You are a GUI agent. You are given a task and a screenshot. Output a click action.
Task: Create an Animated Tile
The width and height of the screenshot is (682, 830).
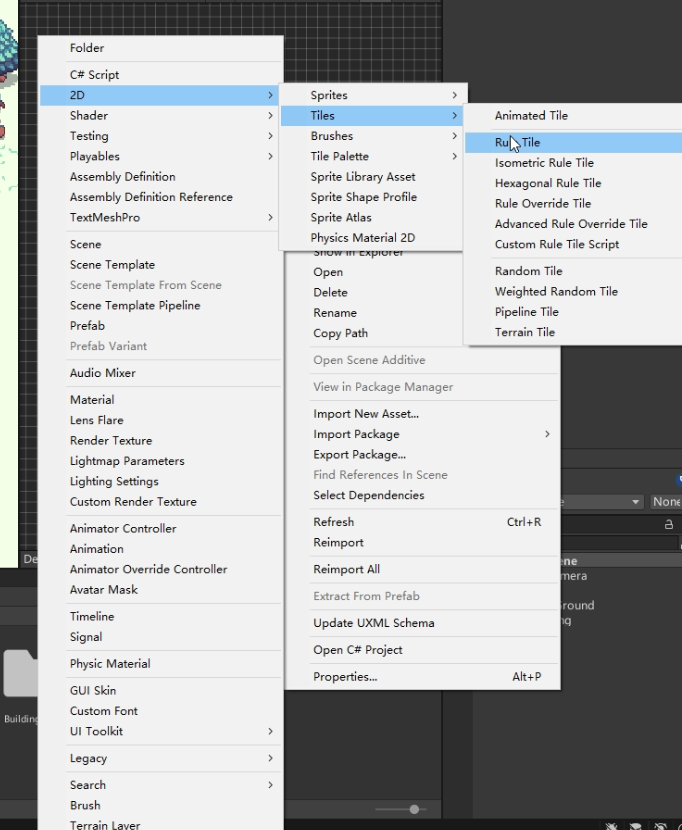(573, 115)
